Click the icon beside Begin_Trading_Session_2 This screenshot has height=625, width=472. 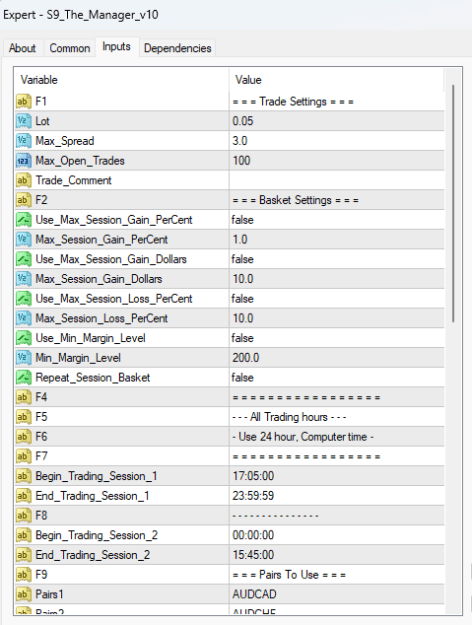pos(24,535)
